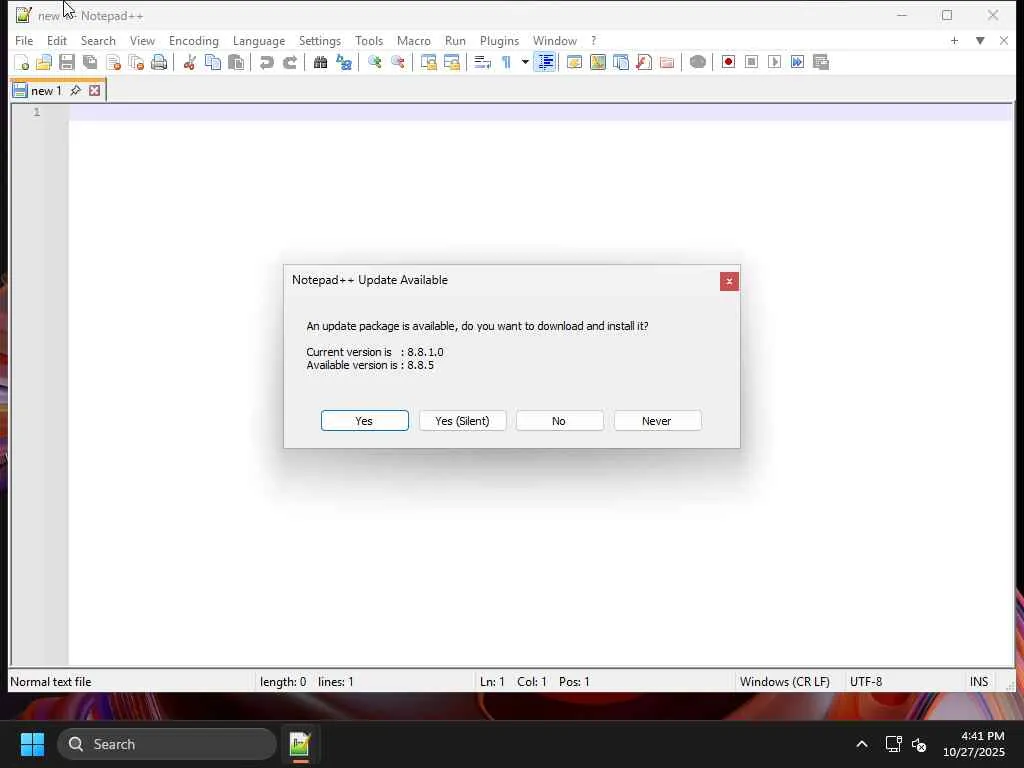Open the Encoding menu
This screenshot has height=768, width=1024.
(x=193, y=40)
